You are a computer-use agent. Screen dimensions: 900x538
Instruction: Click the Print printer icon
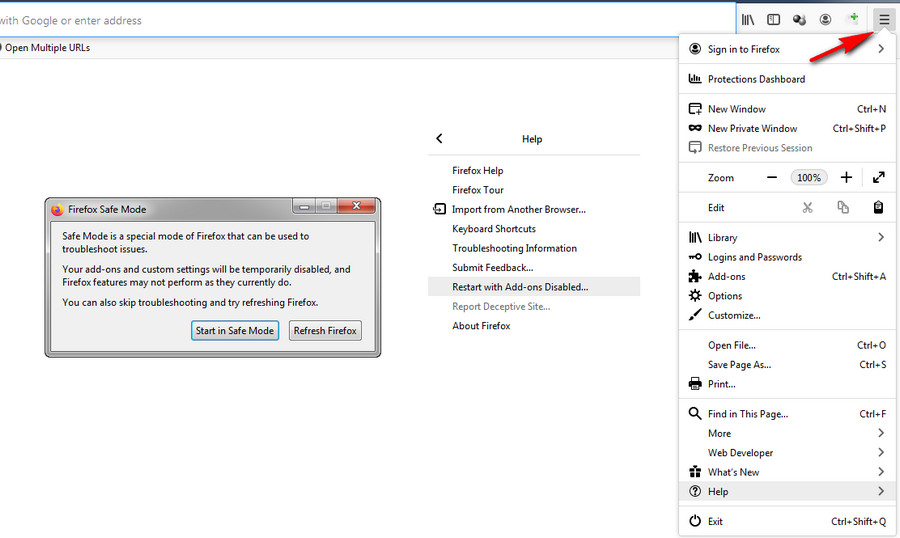click(695, 384)
